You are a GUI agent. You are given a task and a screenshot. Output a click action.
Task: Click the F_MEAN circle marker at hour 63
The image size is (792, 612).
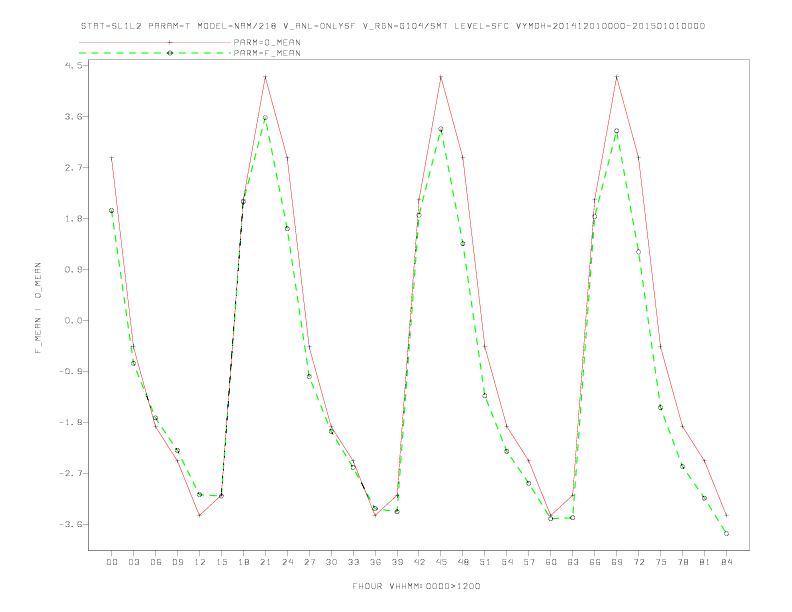(x=573, y=518)
